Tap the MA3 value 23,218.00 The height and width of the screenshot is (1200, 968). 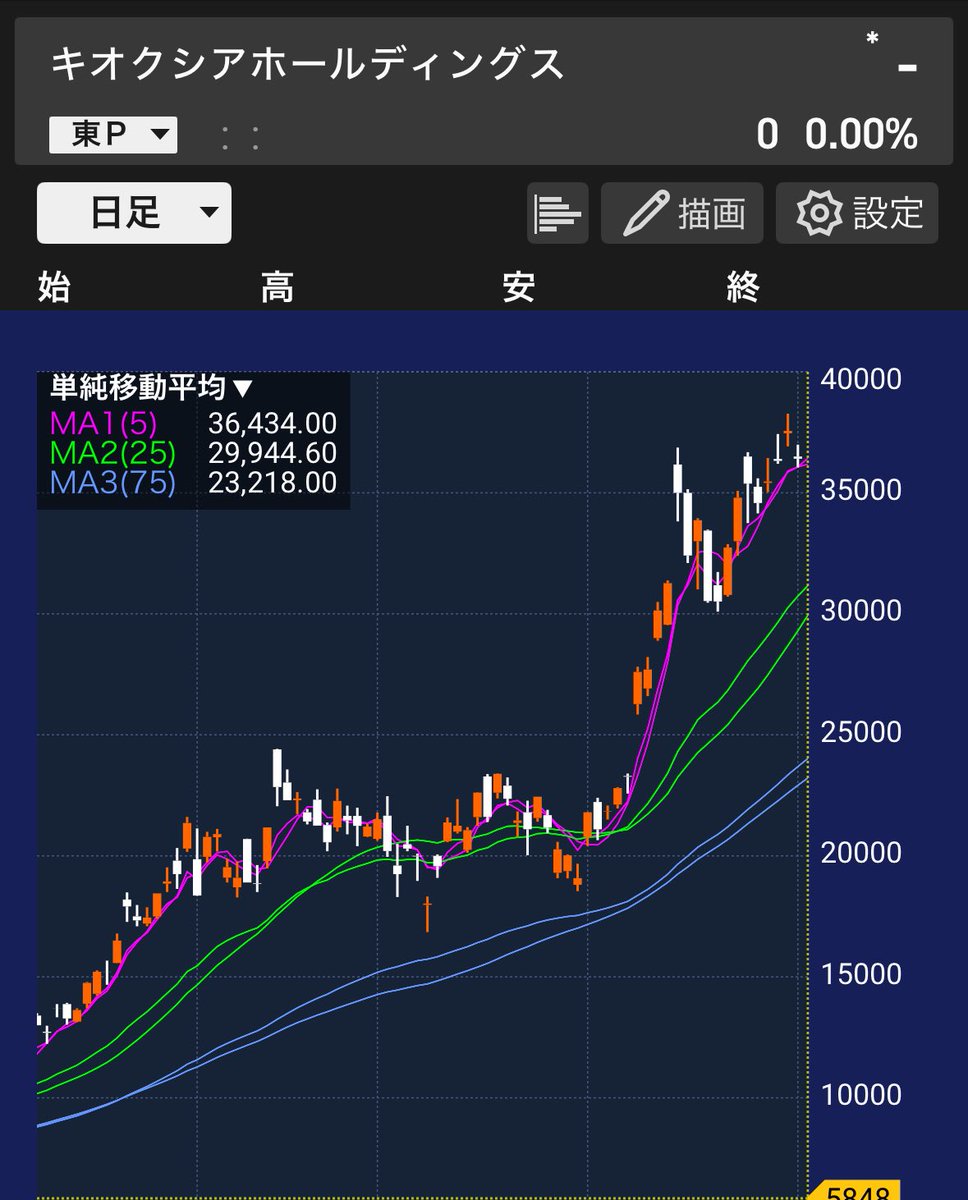[x=273, y=484]
